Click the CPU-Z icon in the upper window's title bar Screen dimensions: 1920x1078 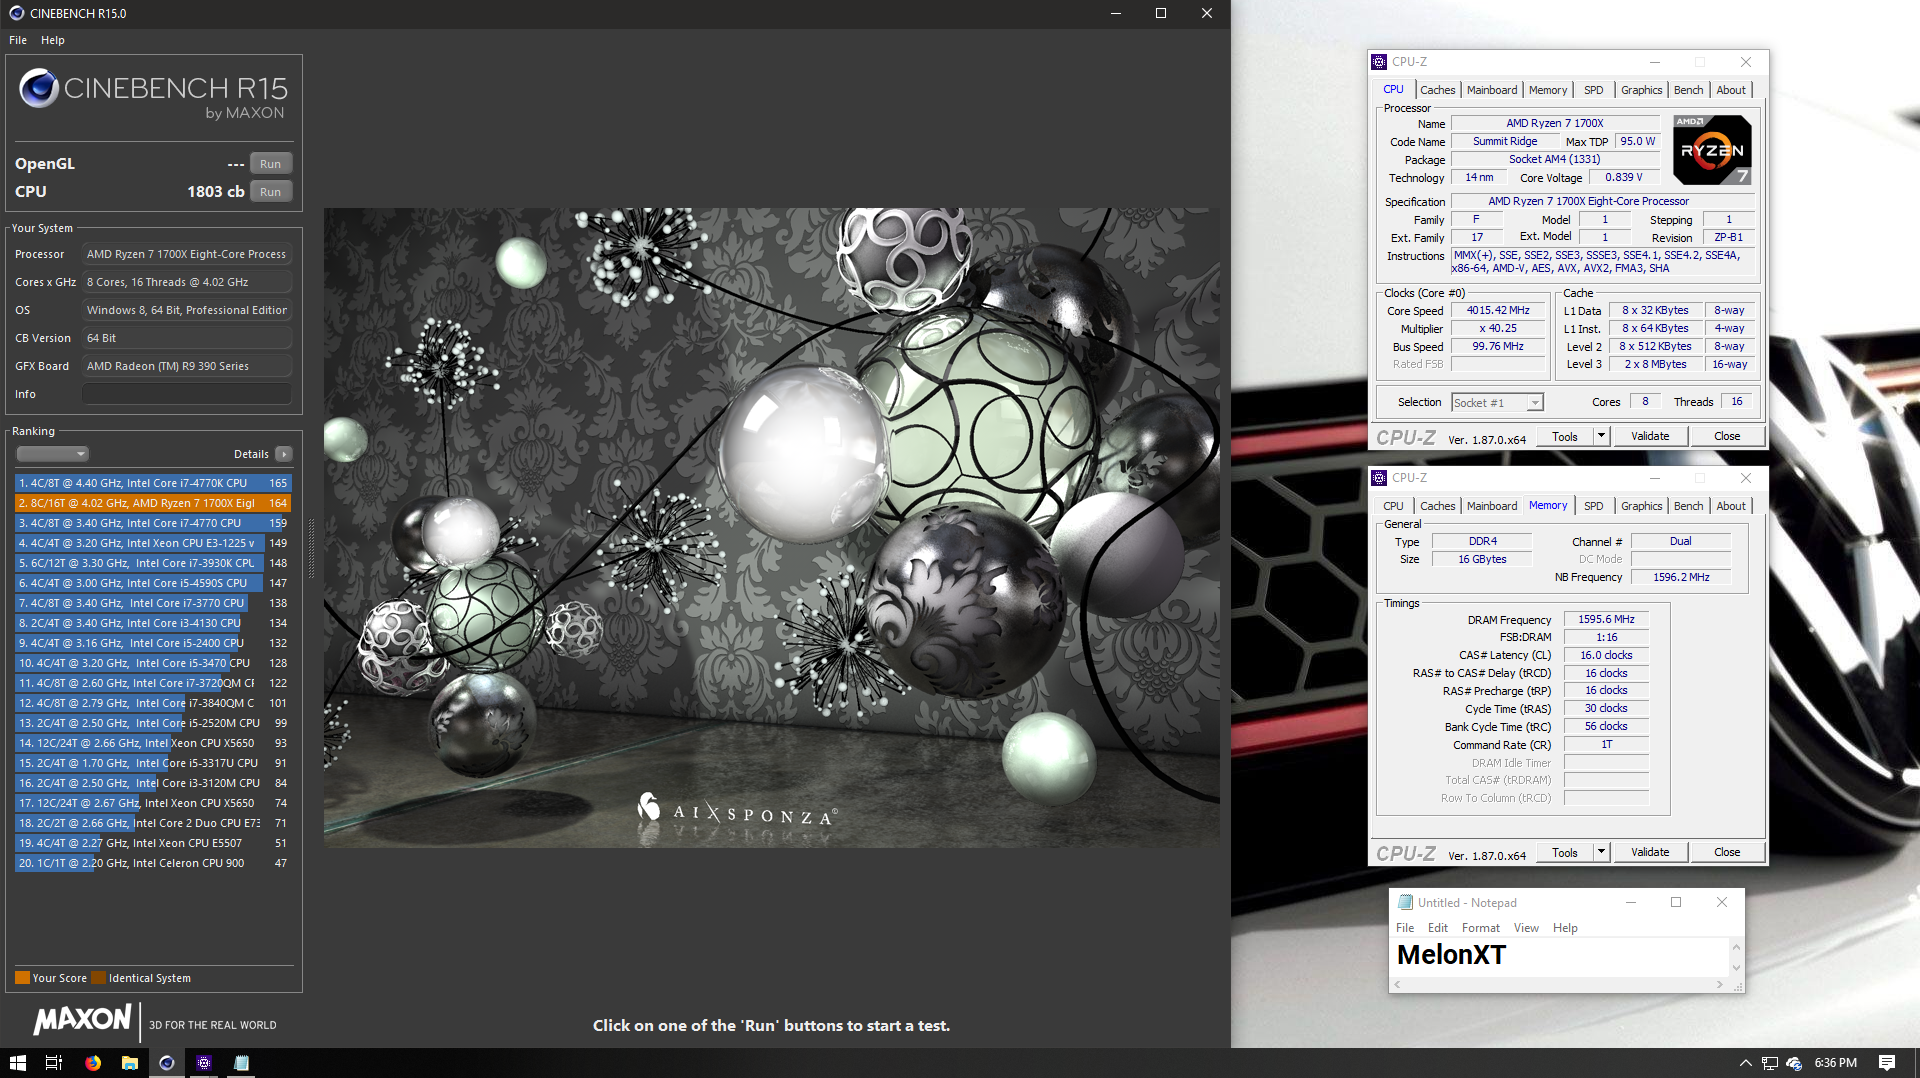pos(1379,62)
